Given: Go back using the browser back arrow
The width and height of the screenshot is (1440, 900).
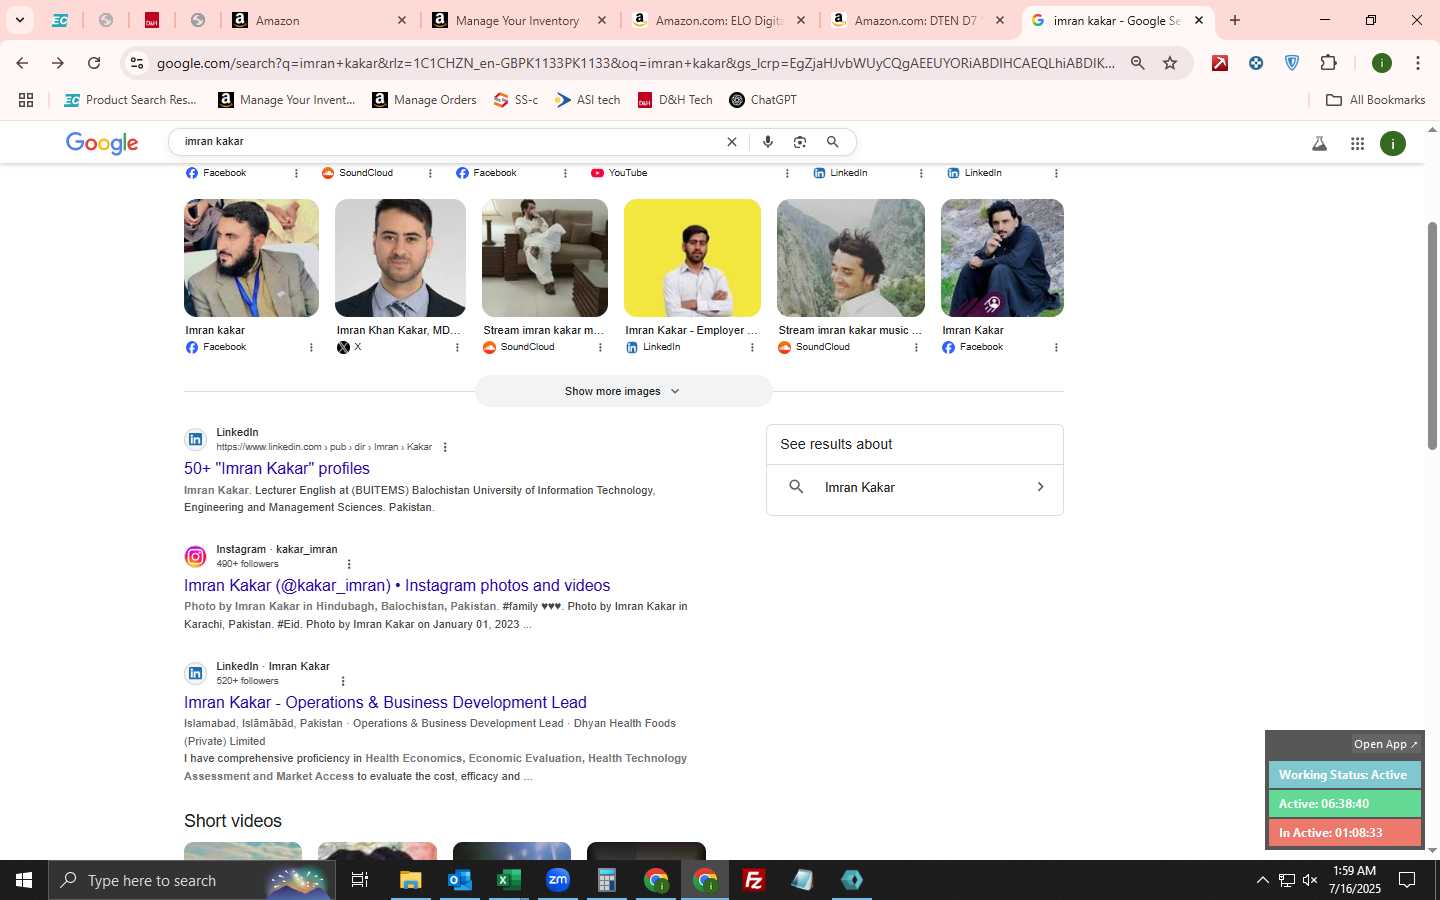Looking at the screenshot, I should (x=22, y=63).
